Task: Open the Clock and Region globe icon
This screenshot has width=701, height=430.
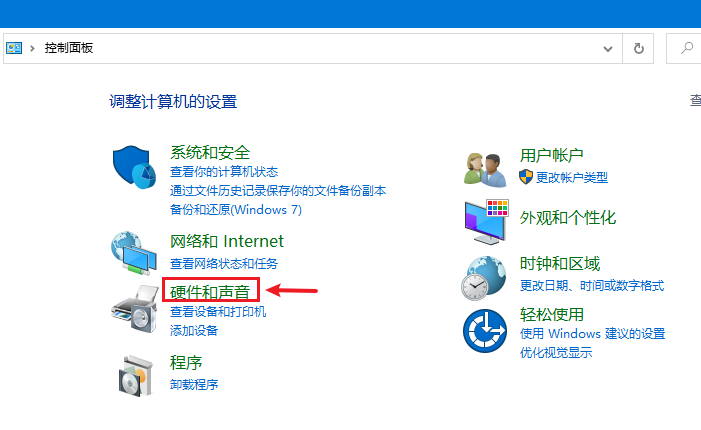Action: [484, 278]
